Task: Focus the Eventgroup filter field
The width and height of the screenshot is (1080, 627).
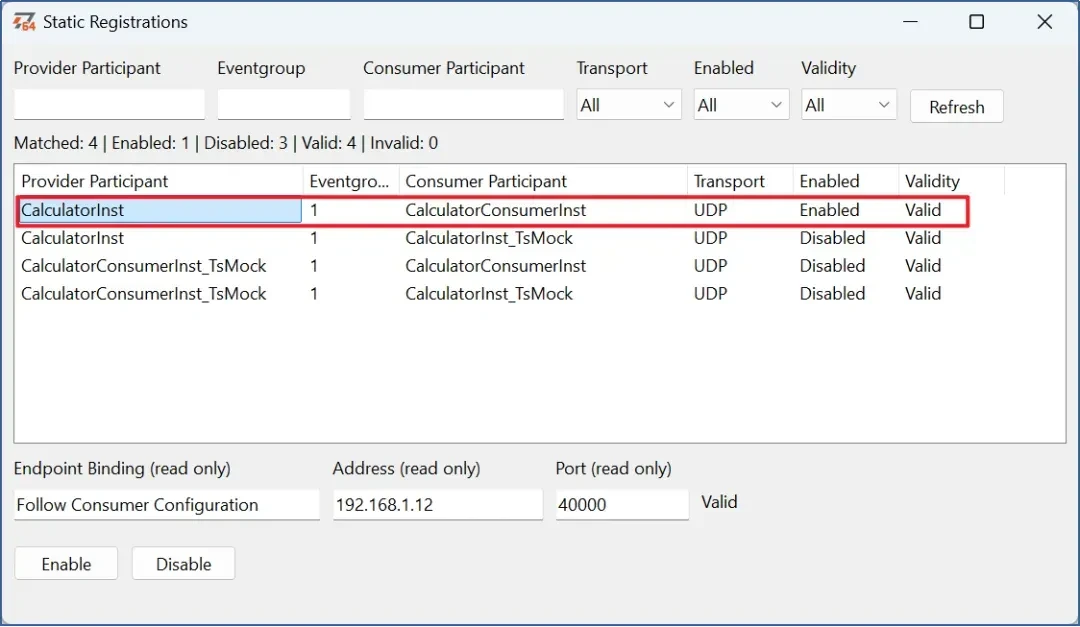Action: [x=284, y=104]
